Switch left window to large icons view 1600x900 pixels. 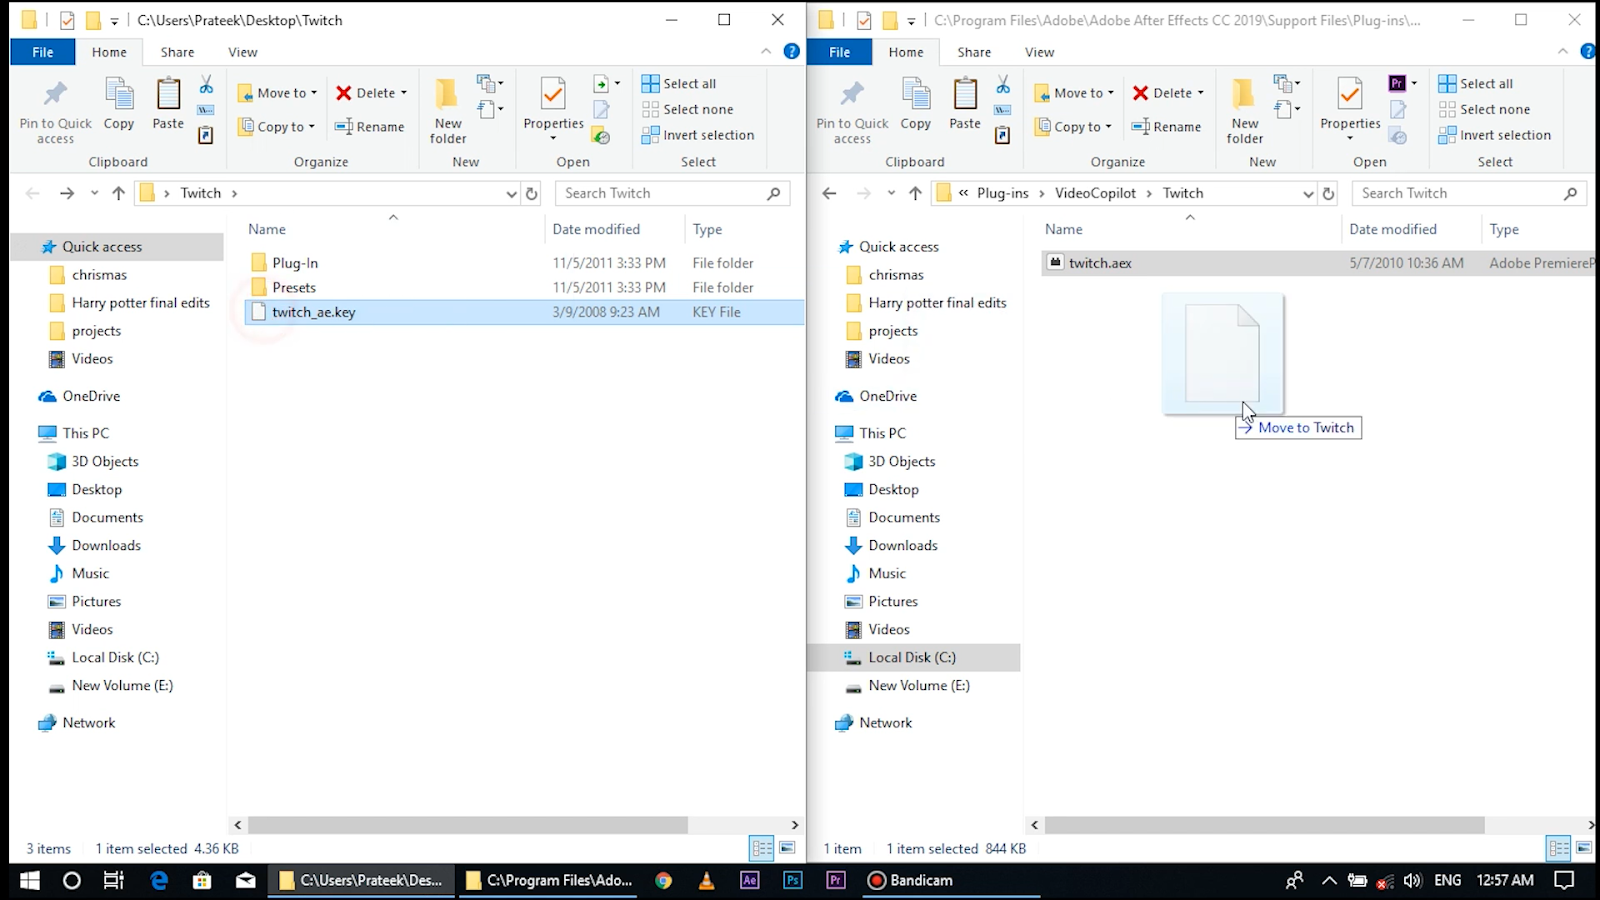(x=787, y=849)
